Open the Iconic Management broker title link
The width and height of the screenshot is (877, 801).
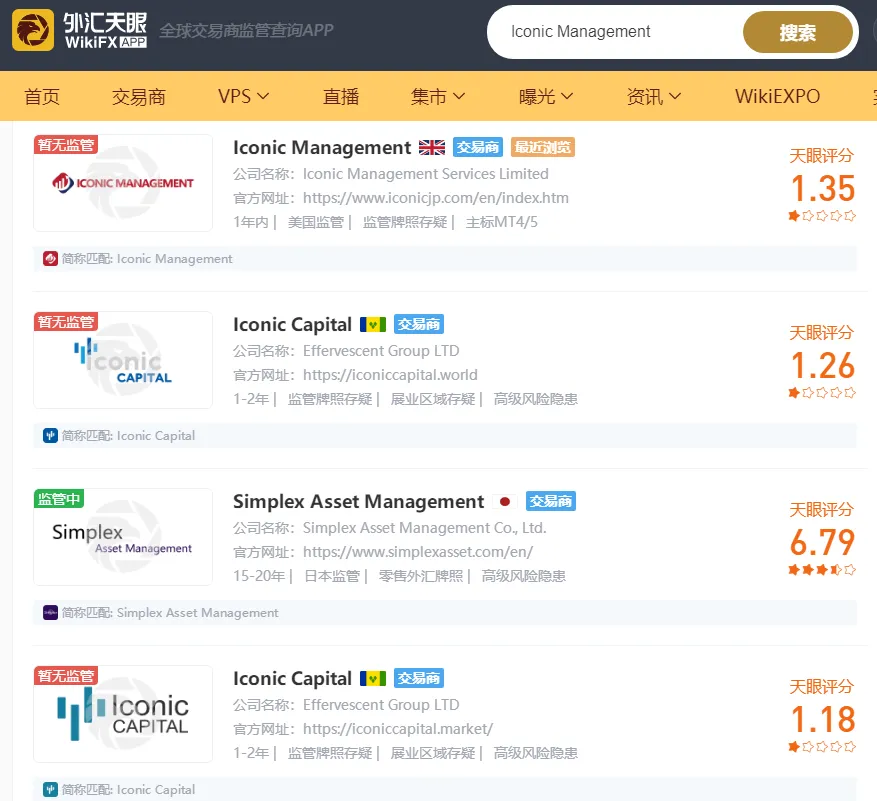(322, 148)
